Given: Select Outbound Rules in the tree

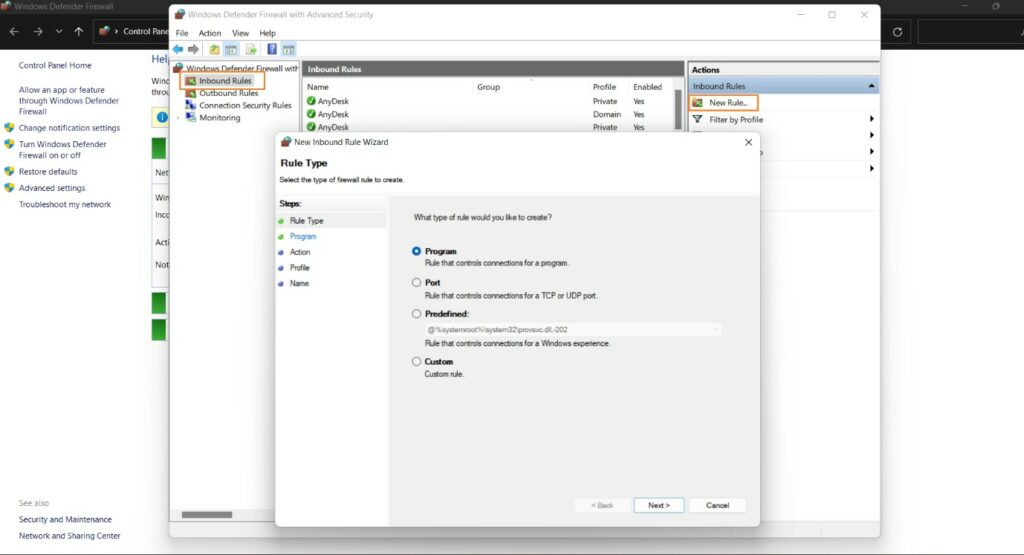Looking at the screenshot, I should pyautogui.click(x=228, y=93).
